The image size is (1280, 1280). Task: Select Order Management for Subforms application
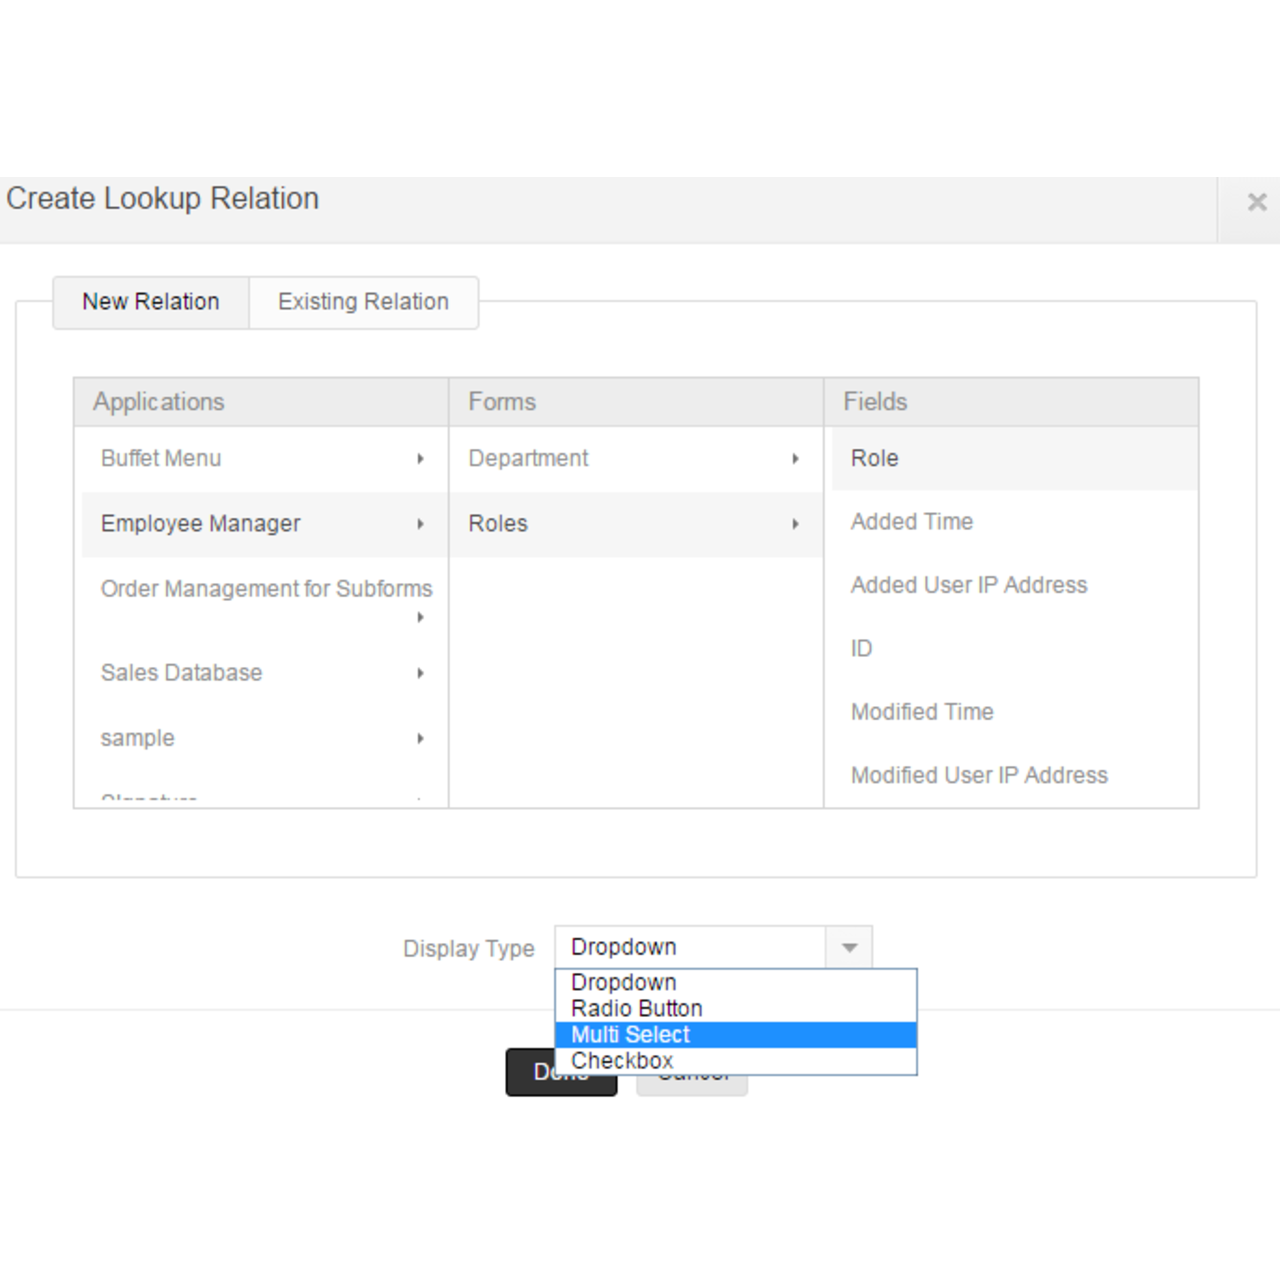[266, 589]
